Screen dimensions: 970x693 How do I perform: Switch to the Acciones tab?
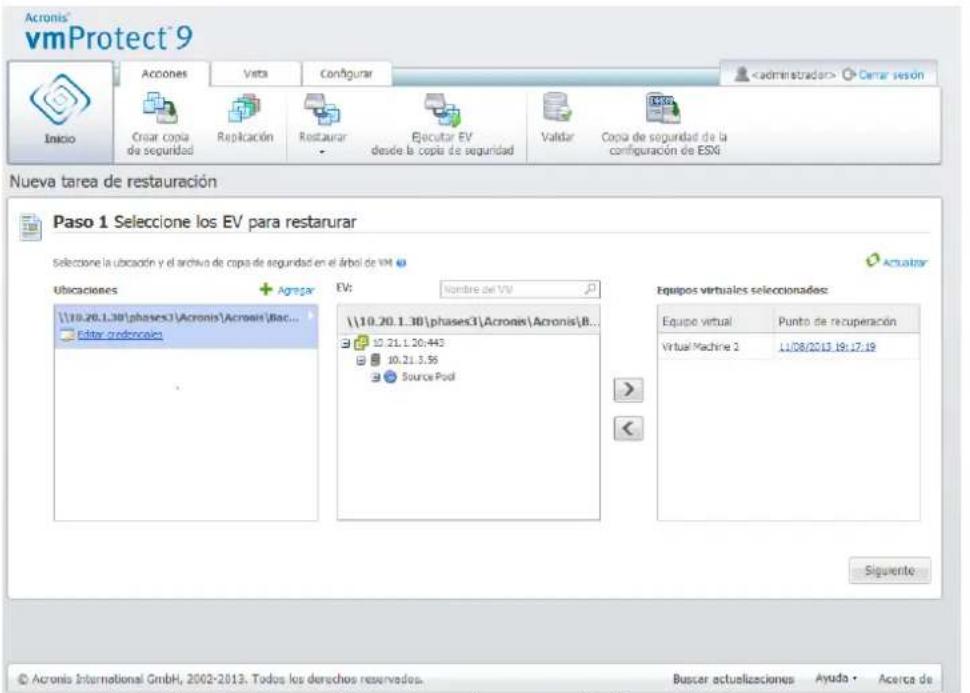click(x=164, y=74)
